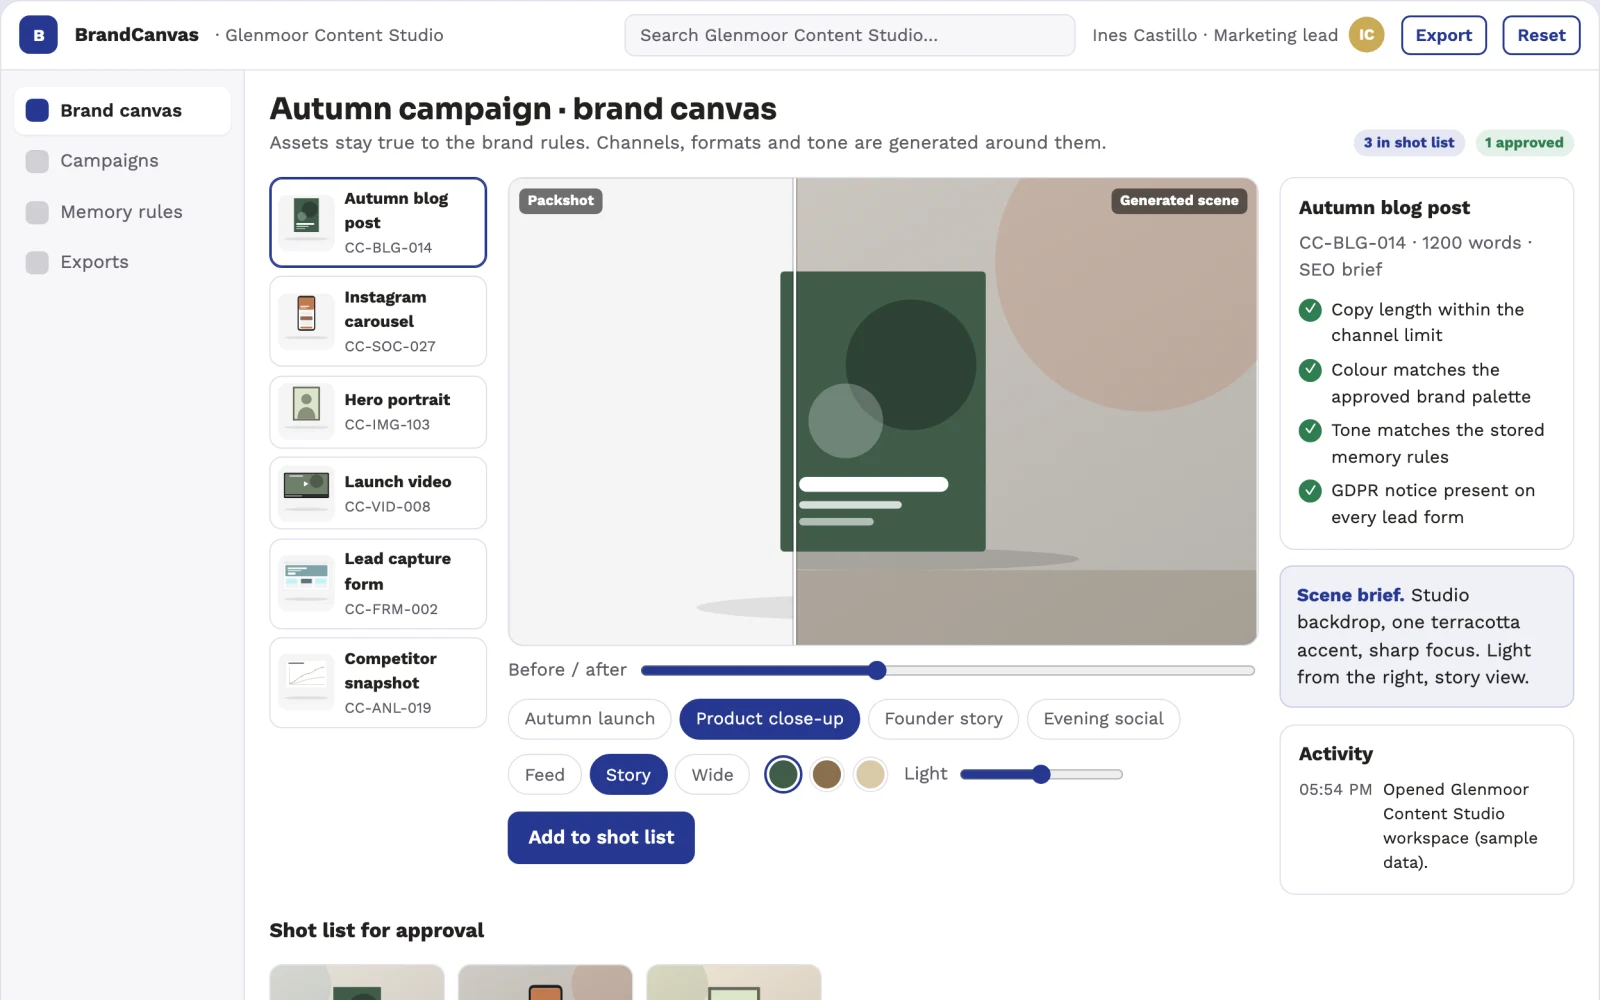Choose the Evening social preset
This screenshot has height=1000, width=1600.
1103,719
